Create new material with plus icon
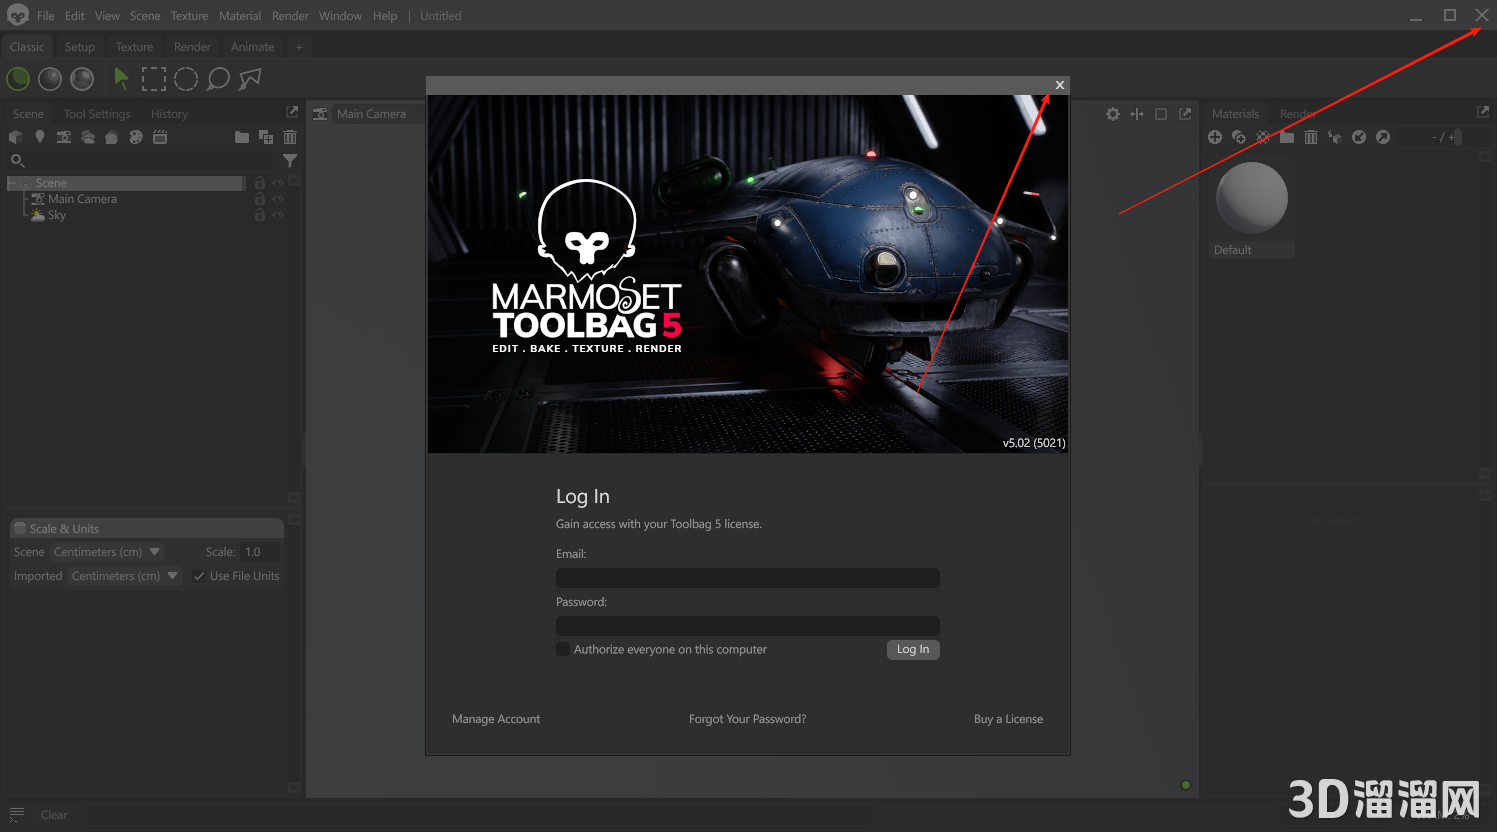1497x832 pixels. tap(1215, 137)
